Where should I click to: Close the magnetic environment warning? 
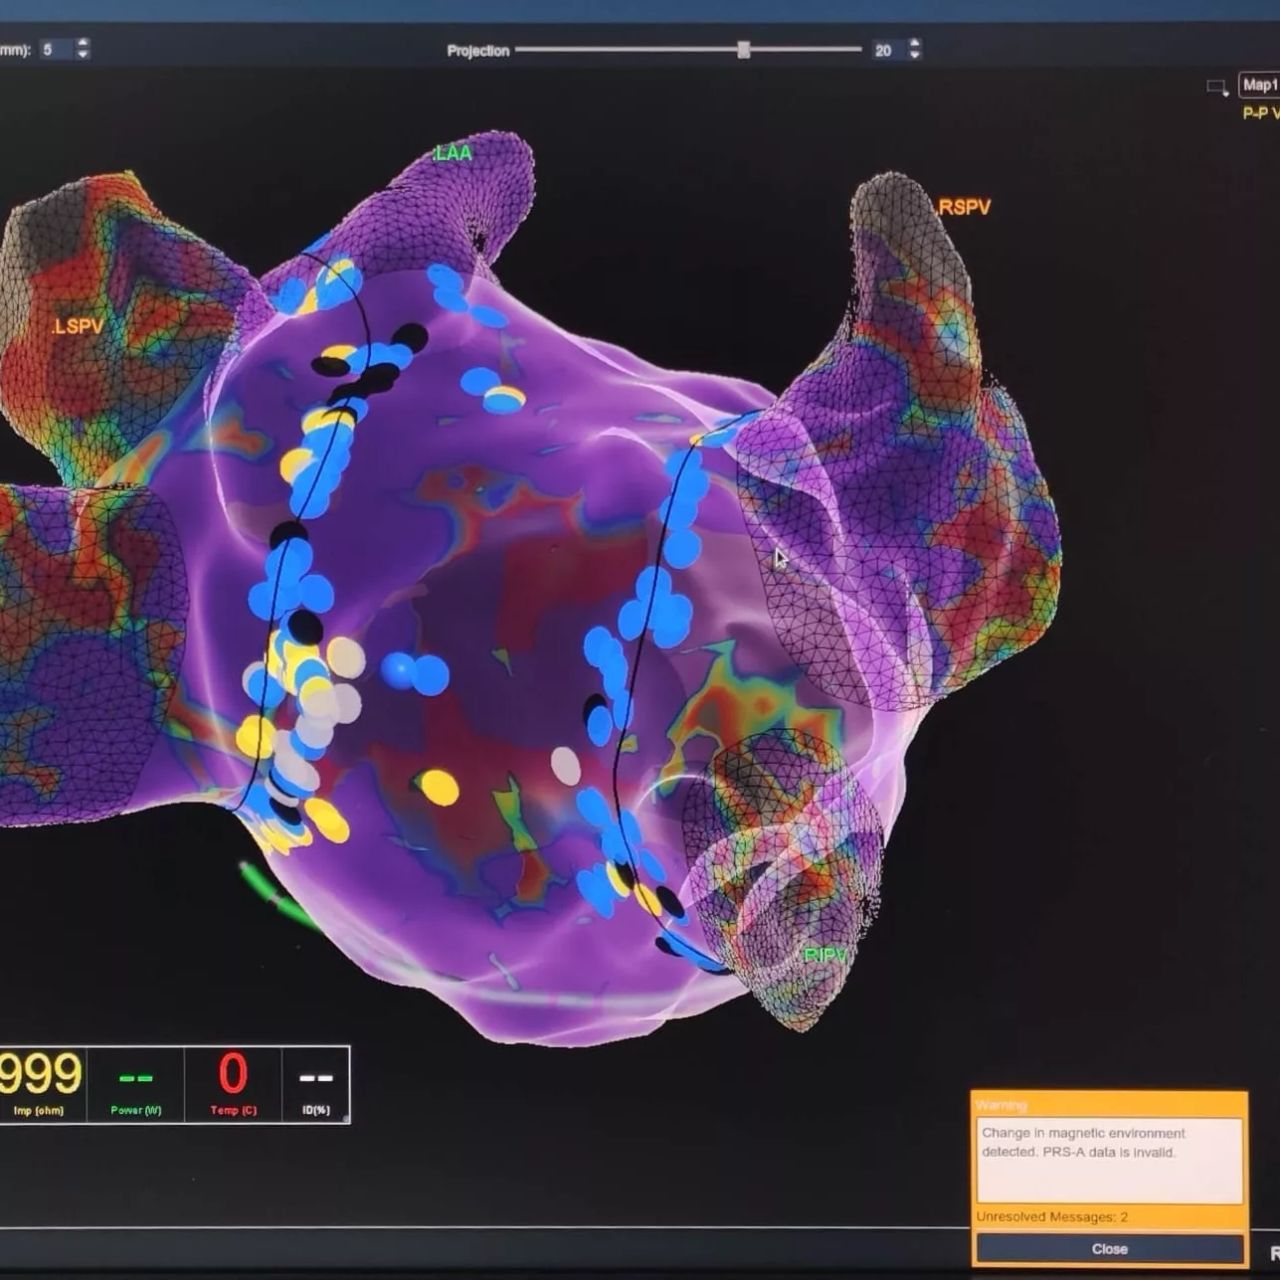coord(1109,1249)
